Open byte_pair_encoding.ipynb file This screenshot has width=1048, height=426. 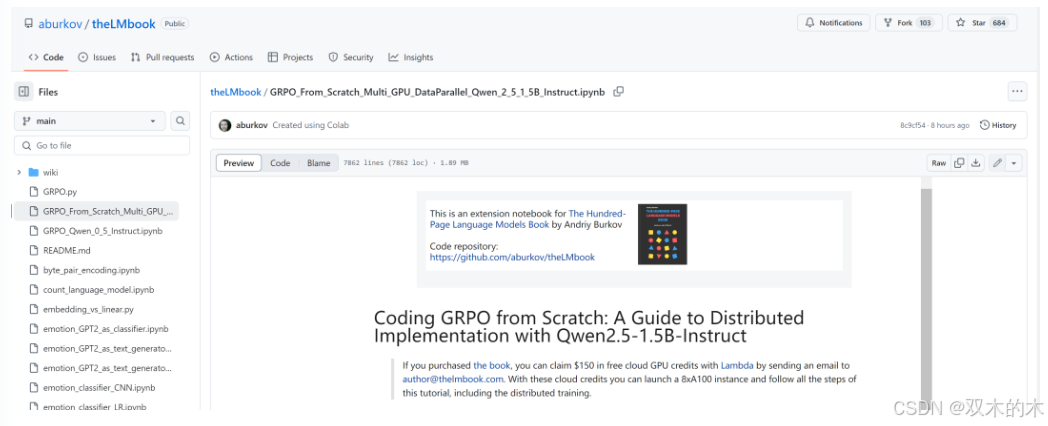pyautogui.click(x=91, y=270)
